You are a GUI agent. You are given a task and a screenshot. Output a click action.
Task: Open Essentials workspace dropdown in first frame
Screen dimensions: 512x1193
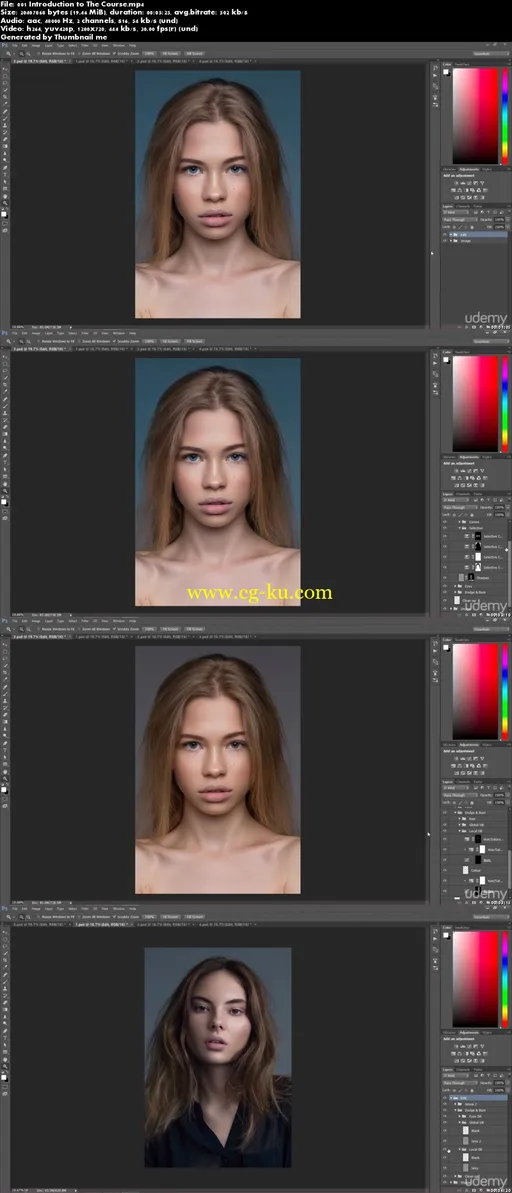pos(491,54)
